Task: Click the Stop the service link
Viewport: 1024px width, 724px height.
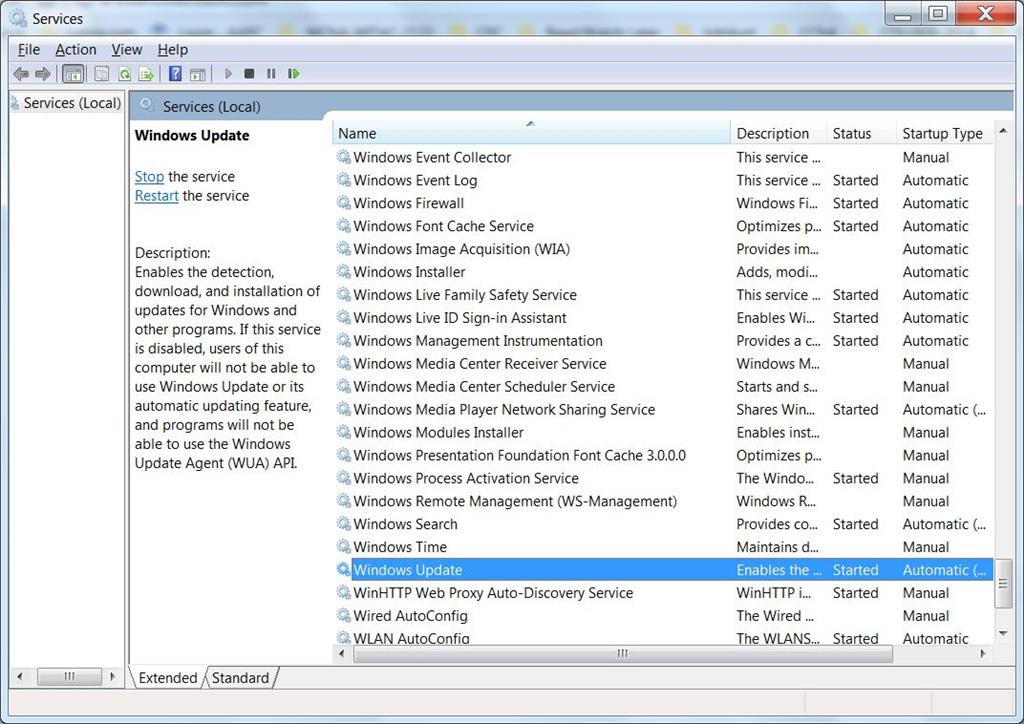Action: [150, 176]
